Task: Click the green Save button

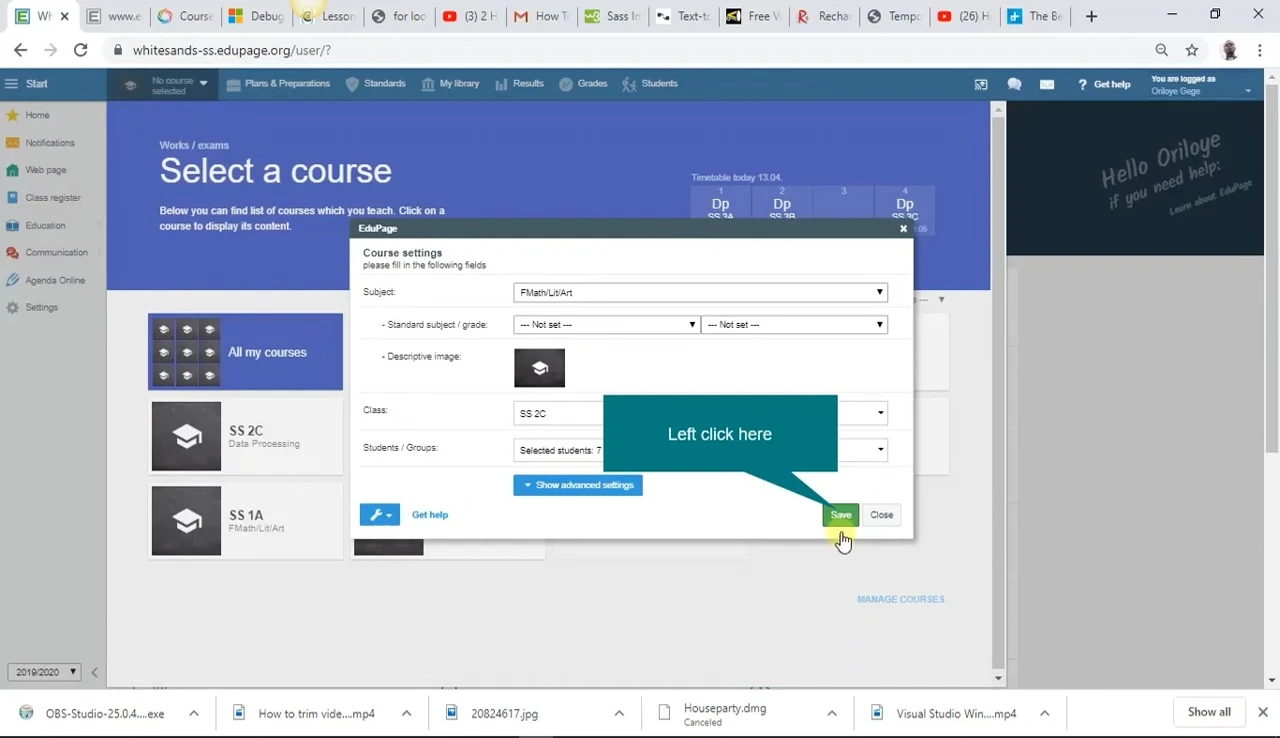Action: (x=840, y=515)
